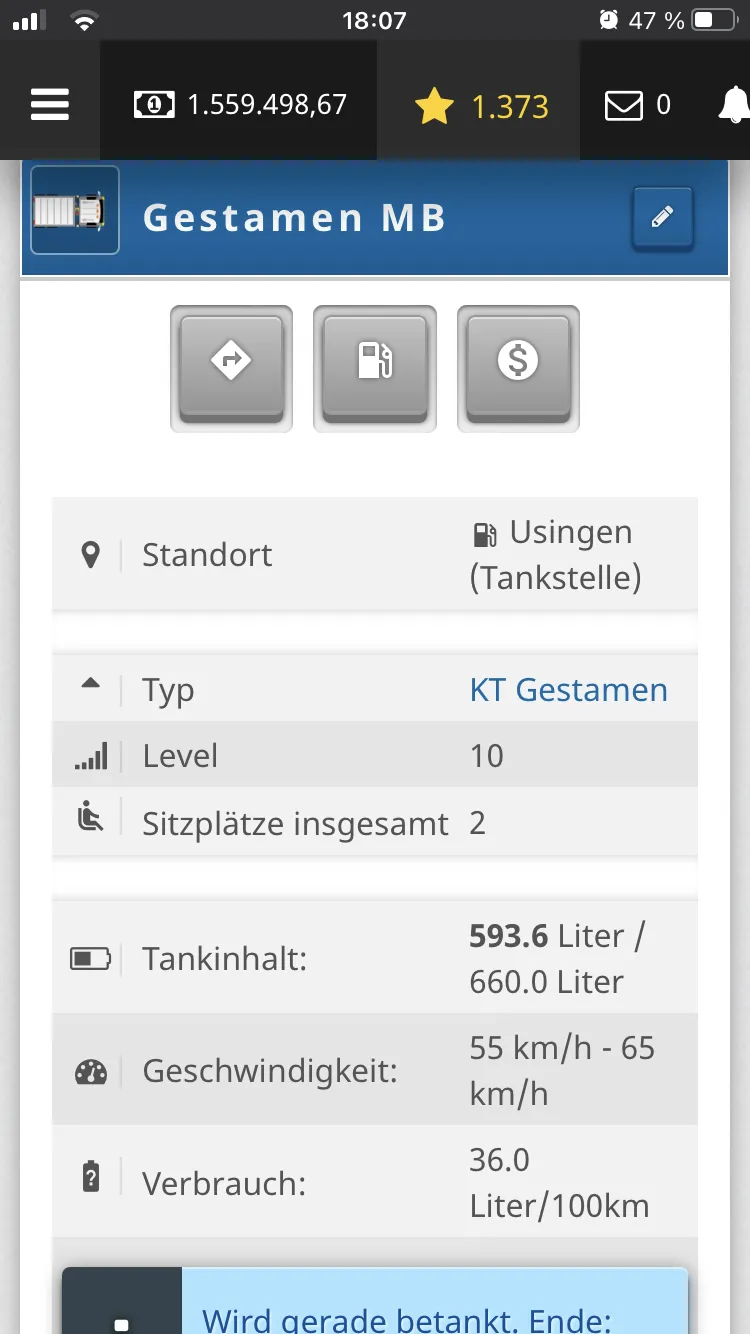The width and height of the screenshot is (750, 1334).
Task: Open the KT Gestamen type link
Action: [x=568, y=690]
